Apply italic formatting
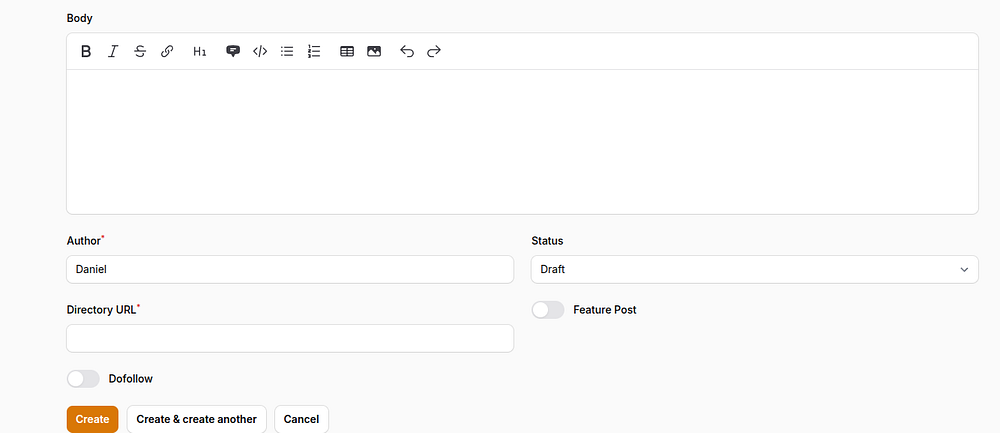The height and width of the screenshot is (433, 1000). tap(113, 51)
